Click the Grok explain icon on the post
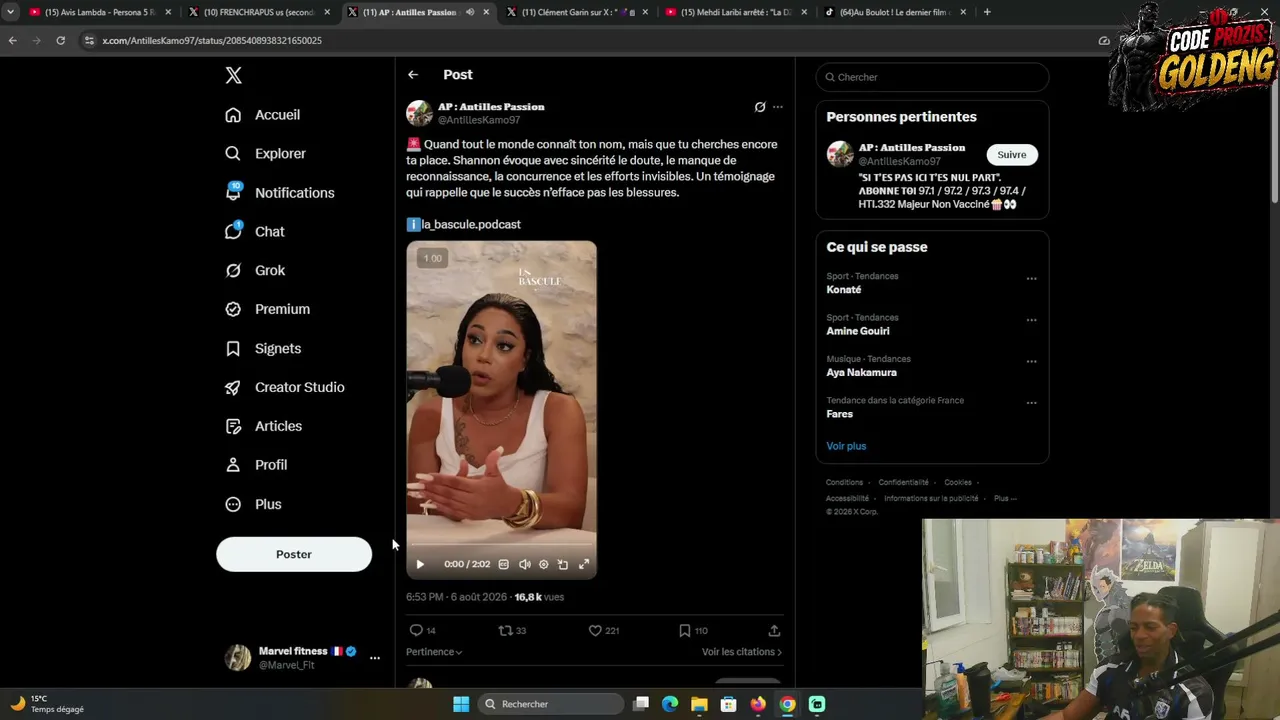 [760, 107]
